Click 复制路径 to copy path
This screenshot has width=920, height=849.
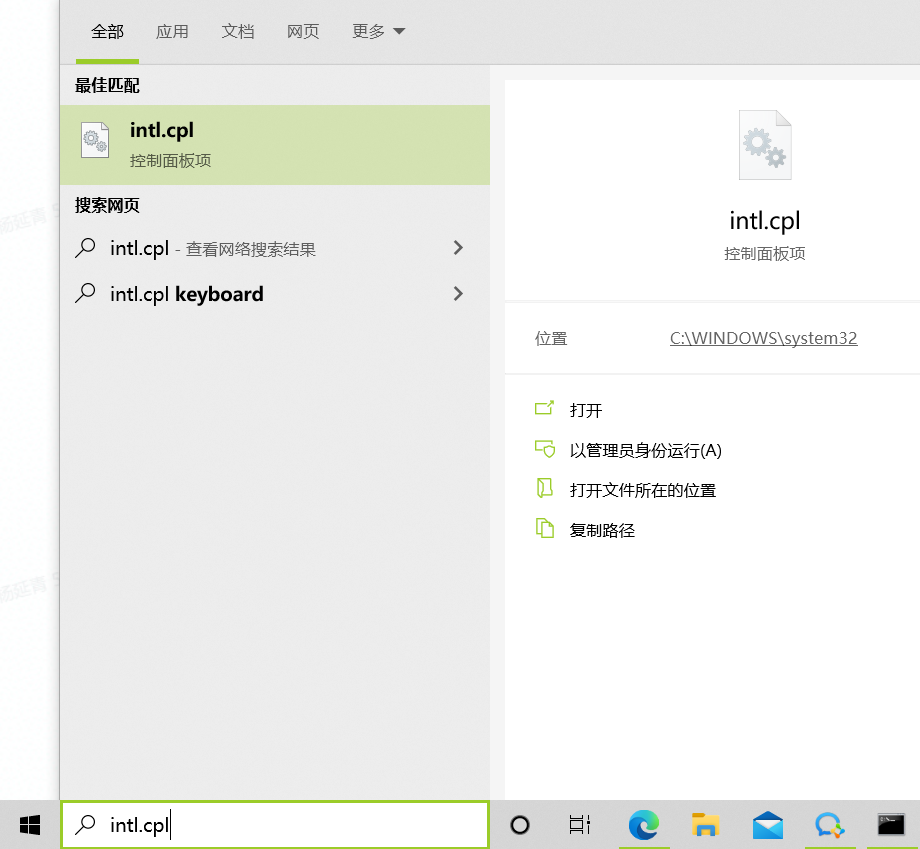pos(602,530)
